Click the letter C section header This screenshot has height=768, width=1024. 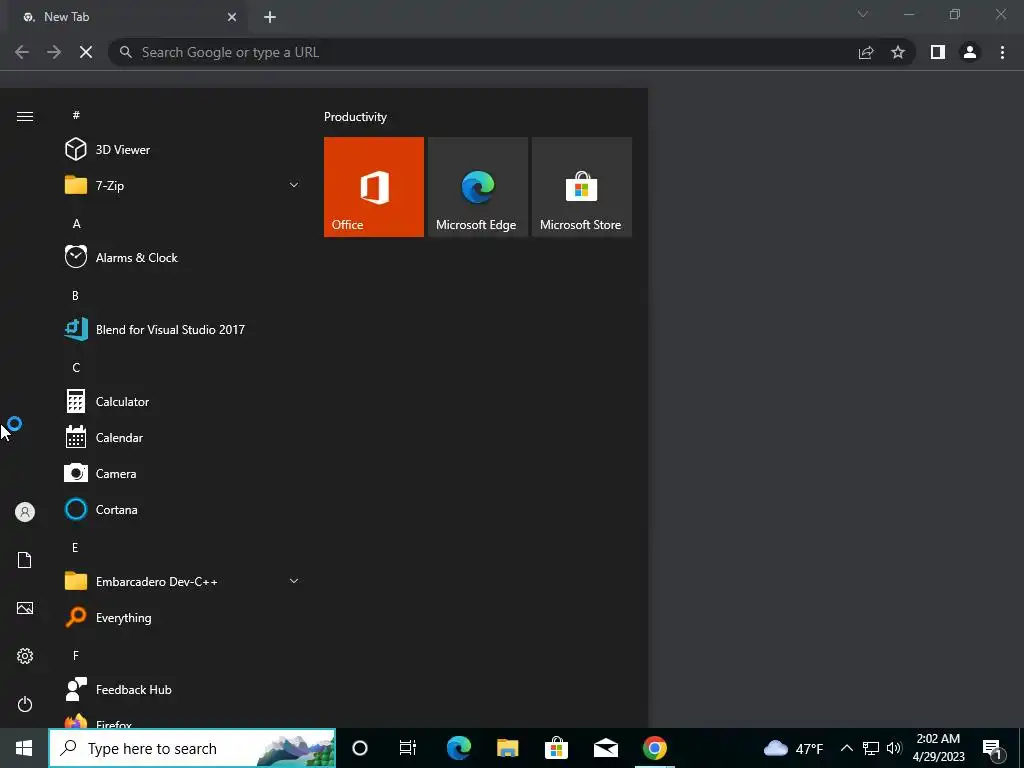76,368
